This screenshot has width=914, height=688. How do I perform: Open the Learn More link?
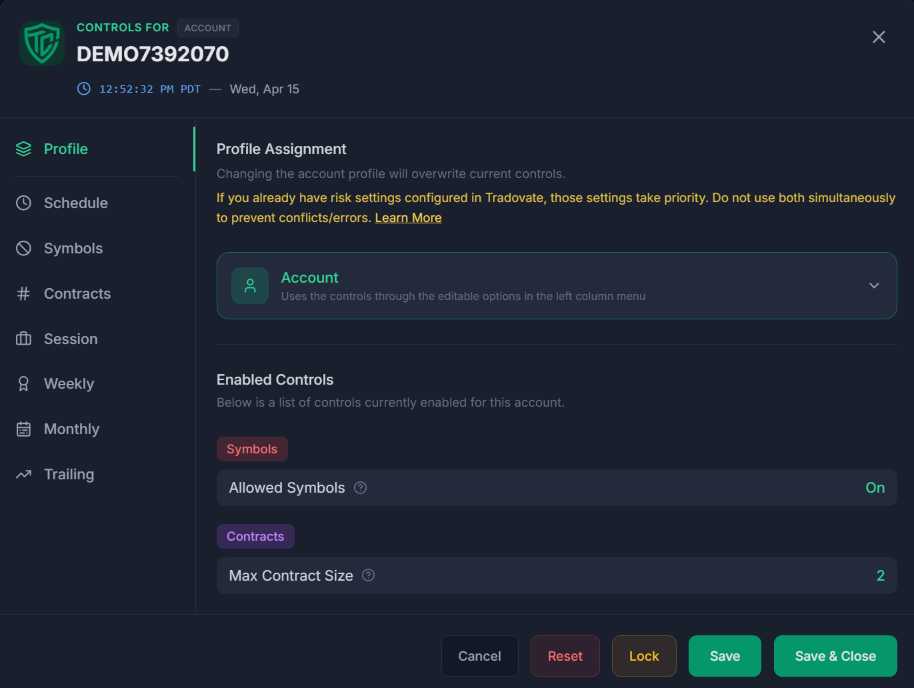(x=408, y=217)
